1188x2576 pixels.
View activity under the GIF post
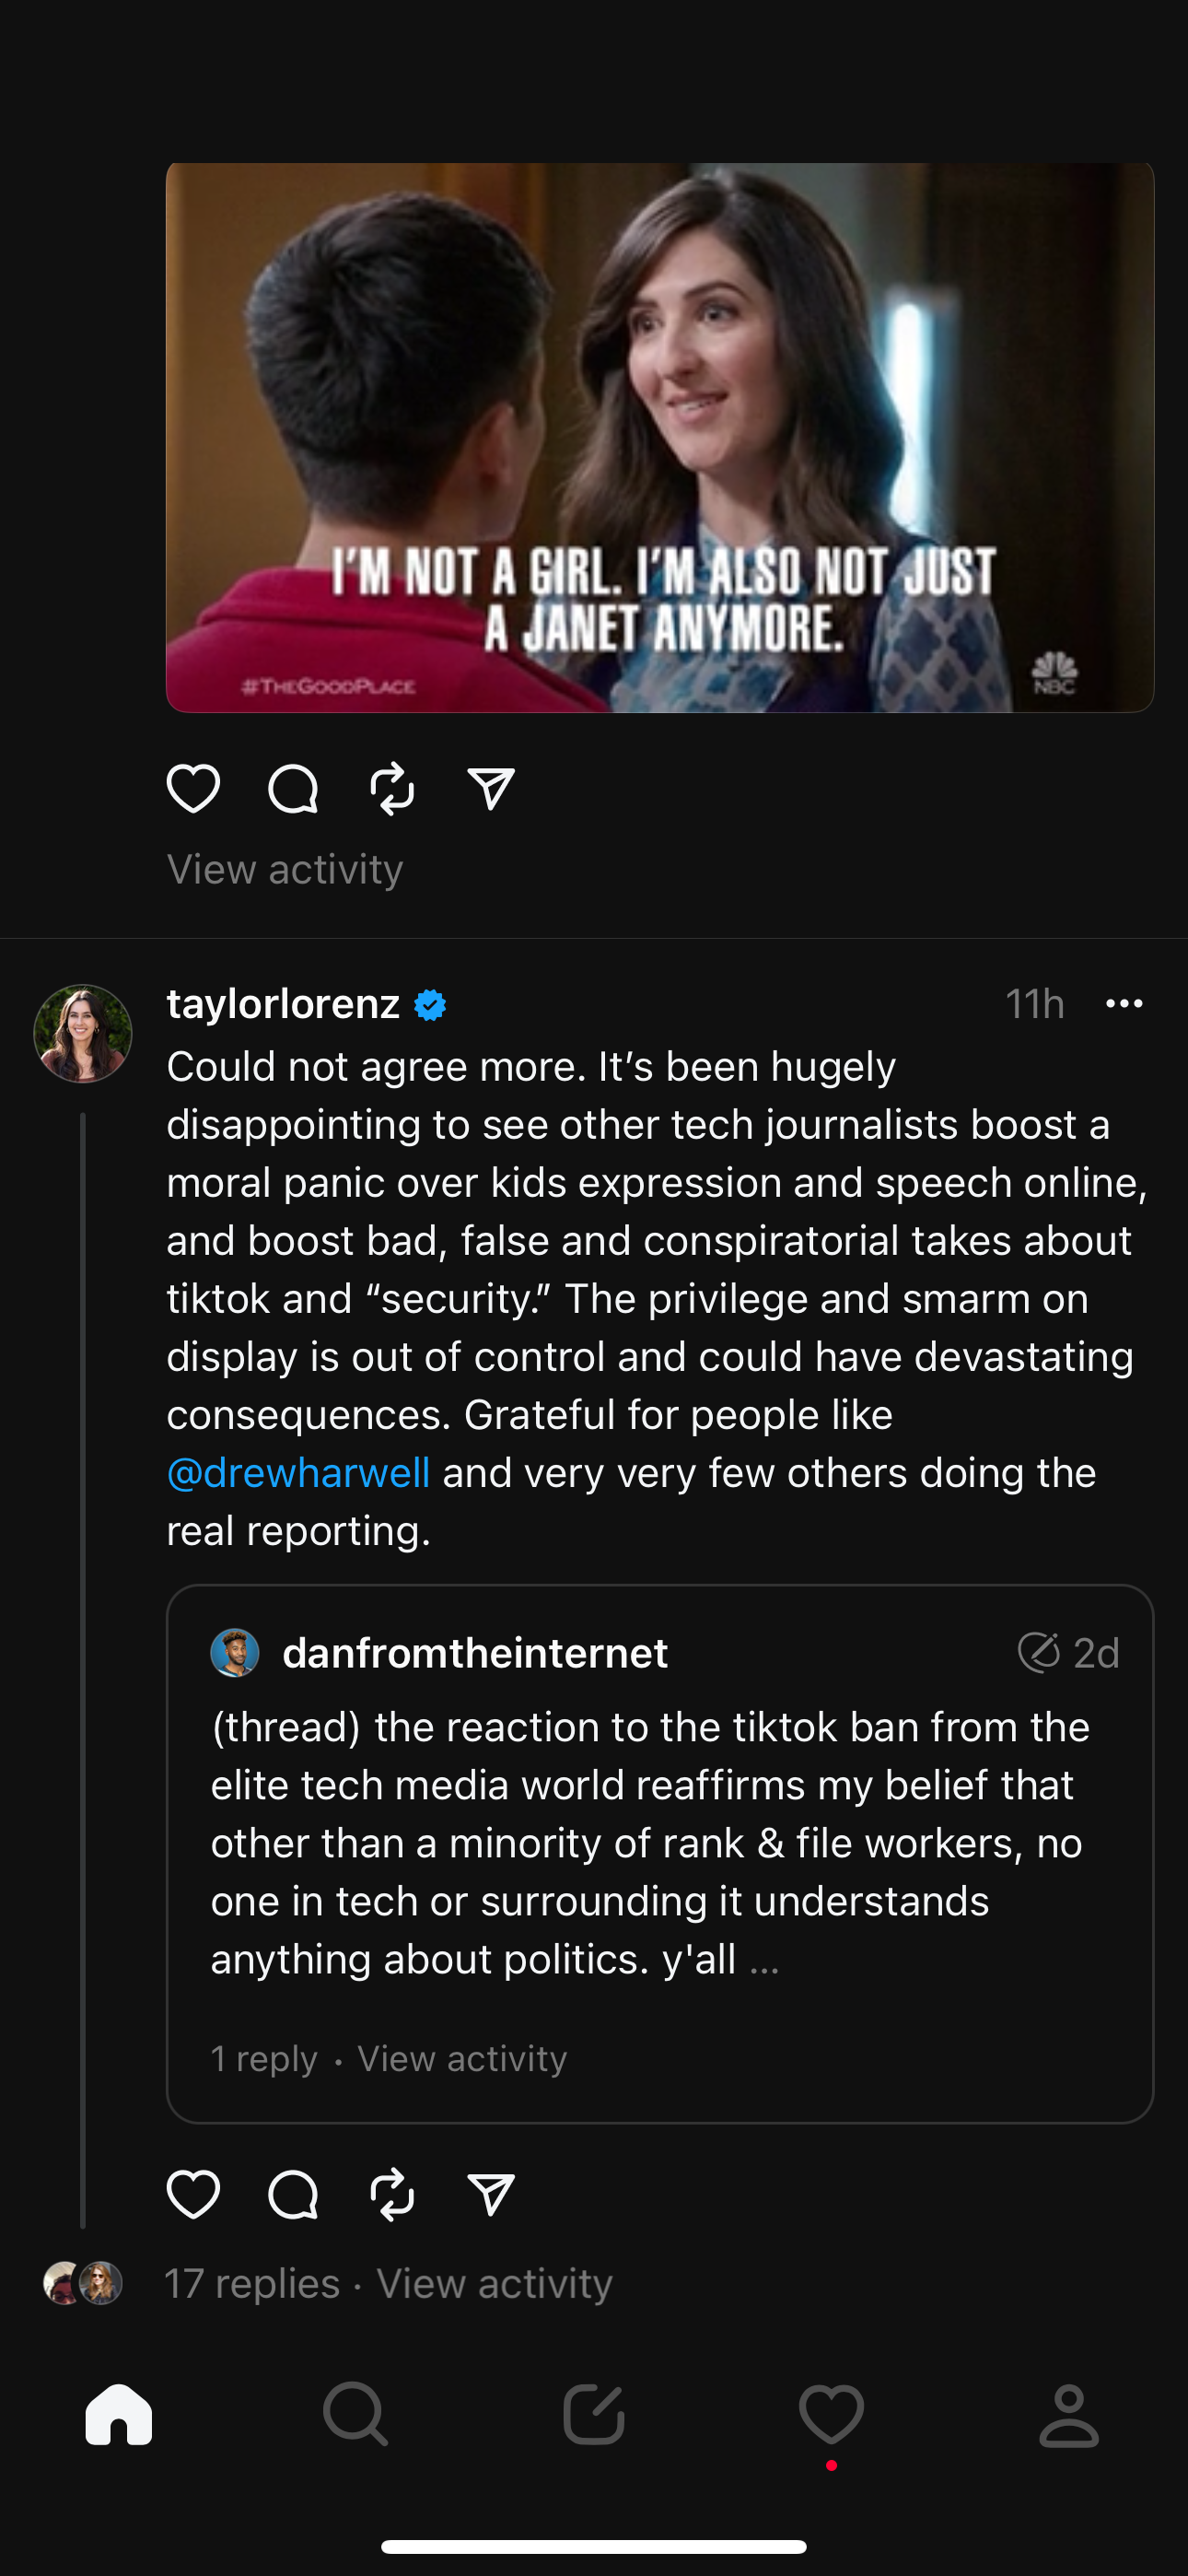coord(285,870)
